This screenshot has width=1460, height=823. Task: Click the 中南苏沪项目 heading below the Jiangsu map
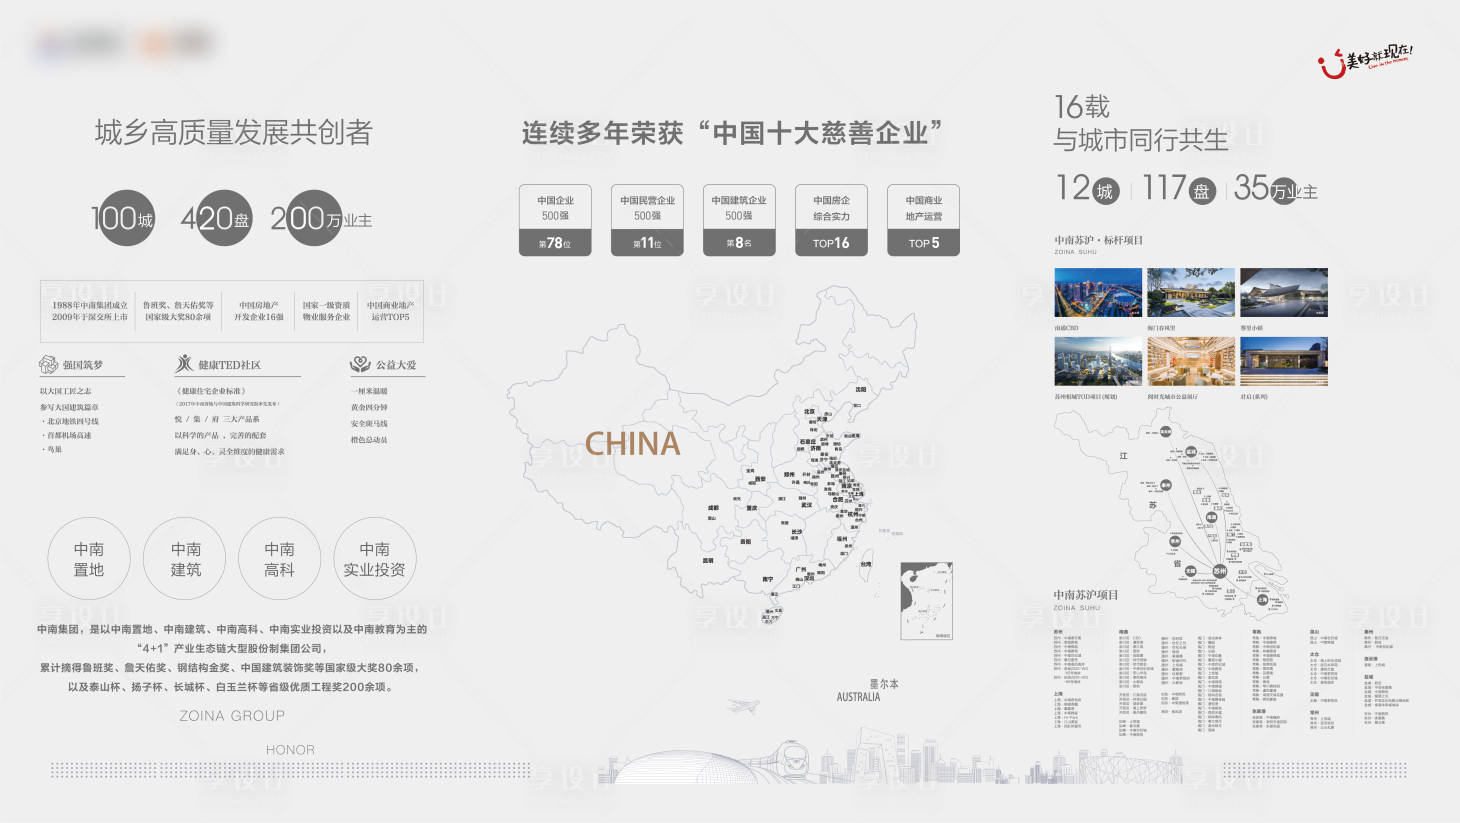click(x=1085, y=595)
